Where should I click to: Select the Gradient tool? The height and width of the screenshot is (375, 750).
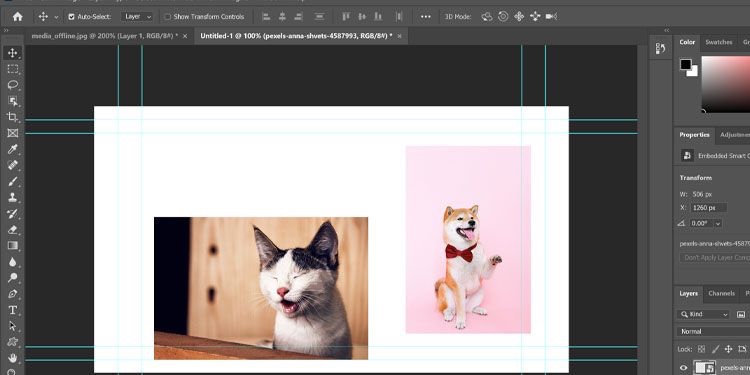[x=12, y=246]
